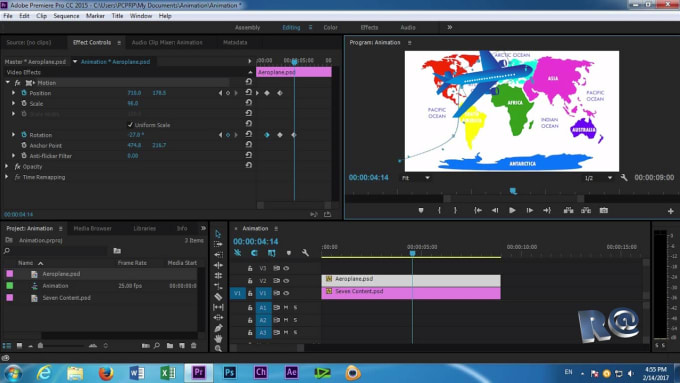680x383 pixels.
Task: Click the Position X value 710.0
Action: tap(134, 93)
